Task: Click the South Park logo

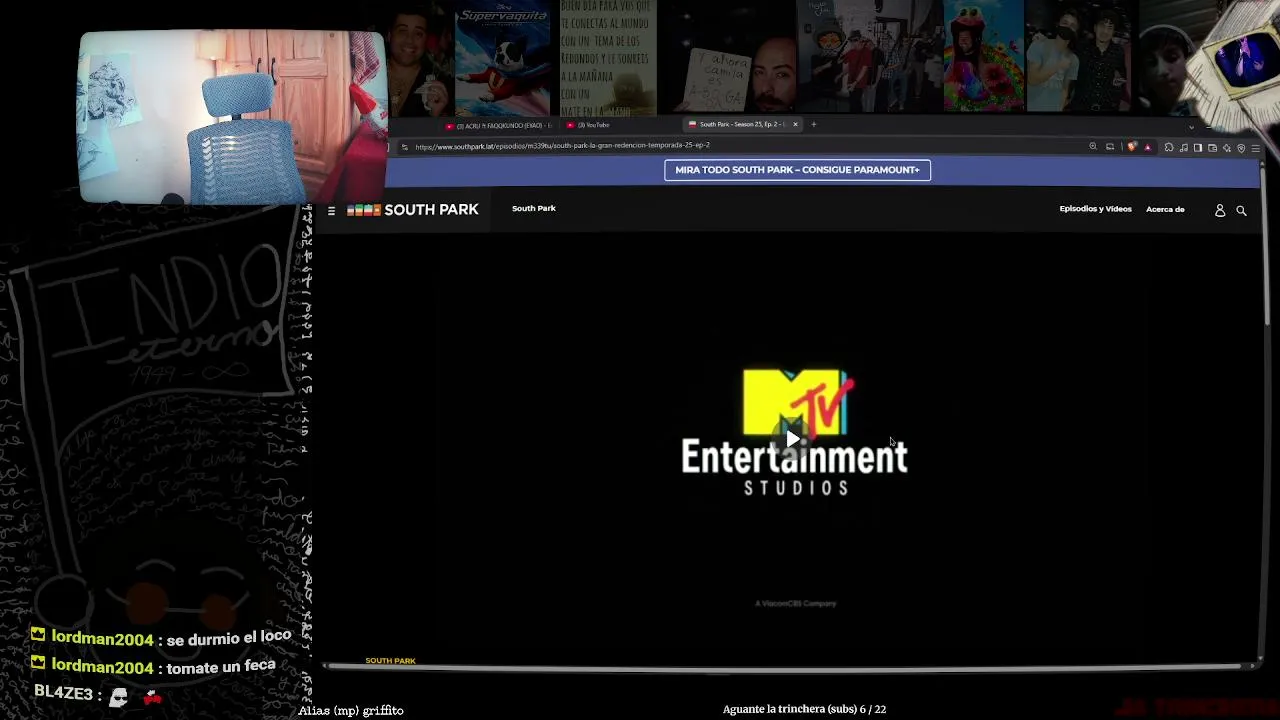Action: coord(413,210)
